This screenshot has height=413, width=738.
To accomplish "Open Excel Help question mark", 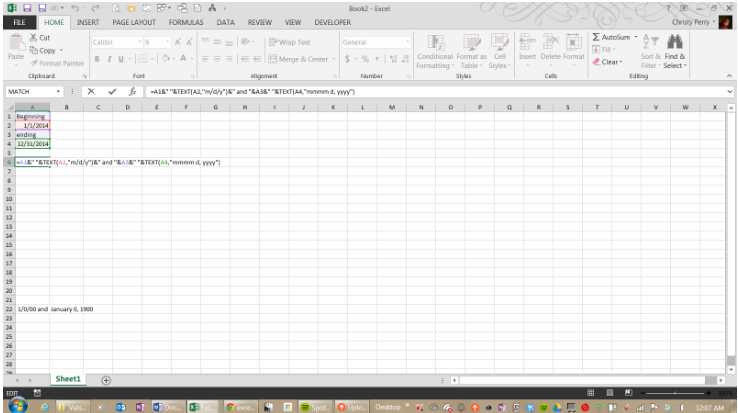I will pyautogui.click(x=668, y=8).
